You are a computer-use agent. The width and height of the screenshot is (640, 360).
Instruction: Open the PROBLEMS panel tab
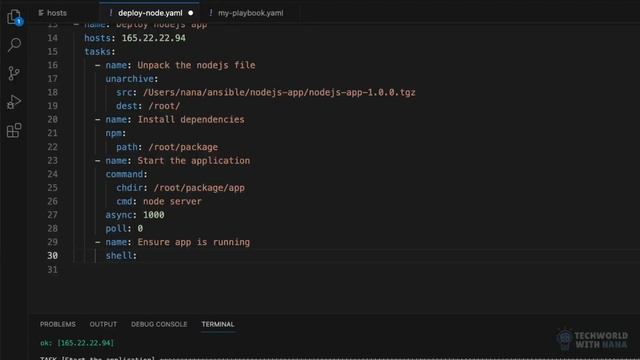tap(58, 324)
